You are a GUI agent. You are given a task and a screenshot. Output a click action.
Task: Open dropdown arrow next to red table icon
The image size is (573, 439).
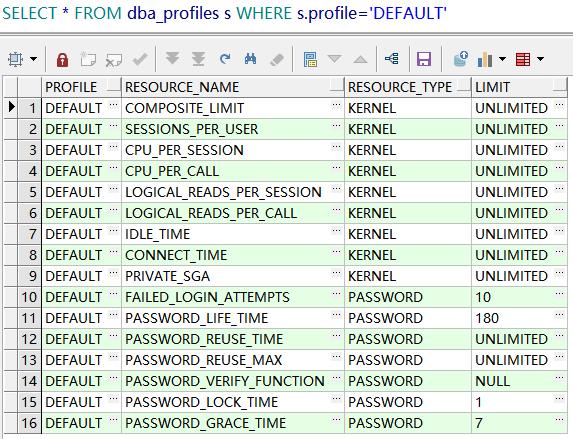(540, 59)
